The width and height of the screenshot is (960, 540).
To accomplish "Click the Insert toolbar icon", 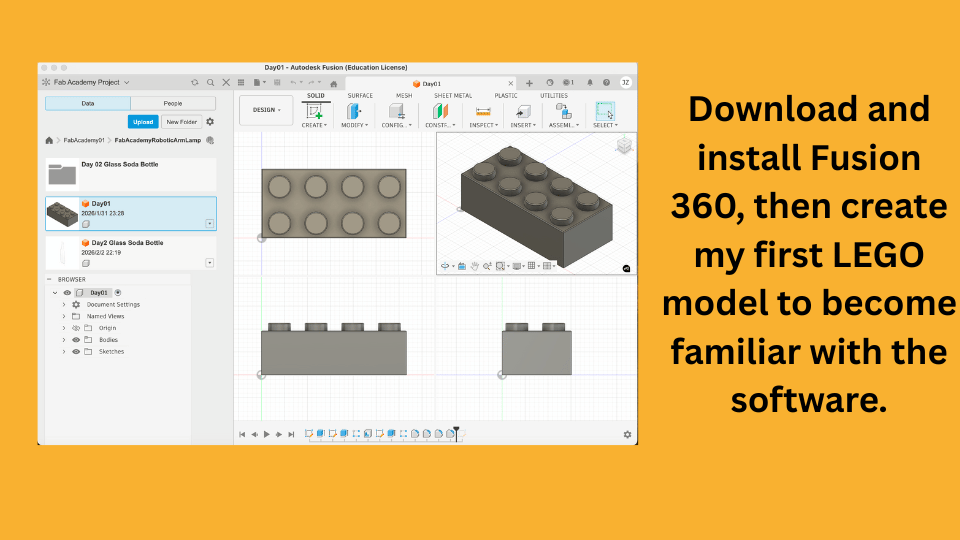I will [x=523, y=111].
